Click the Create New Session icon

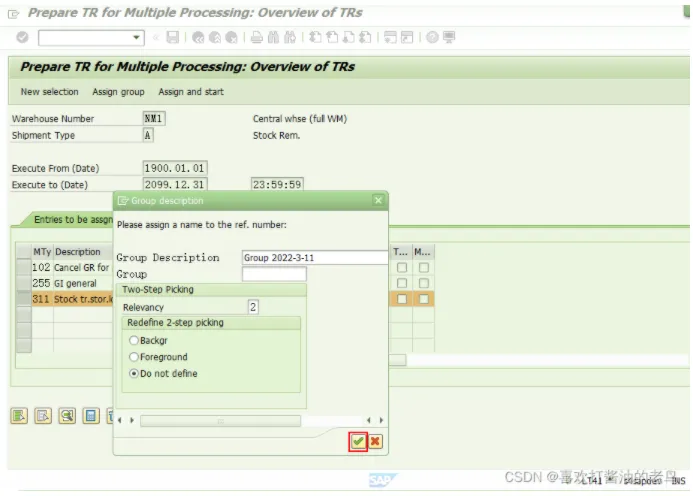390,38
